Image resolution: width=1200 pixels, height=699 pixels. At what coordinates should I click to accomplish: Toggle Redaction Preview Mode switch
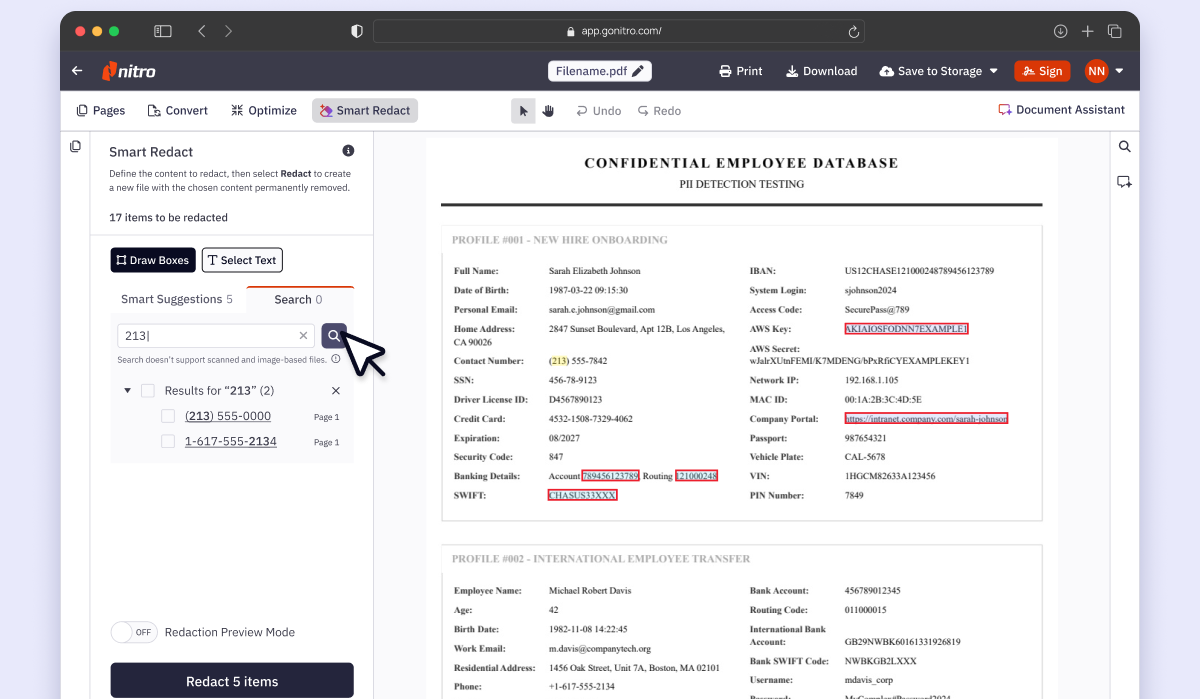134,632
